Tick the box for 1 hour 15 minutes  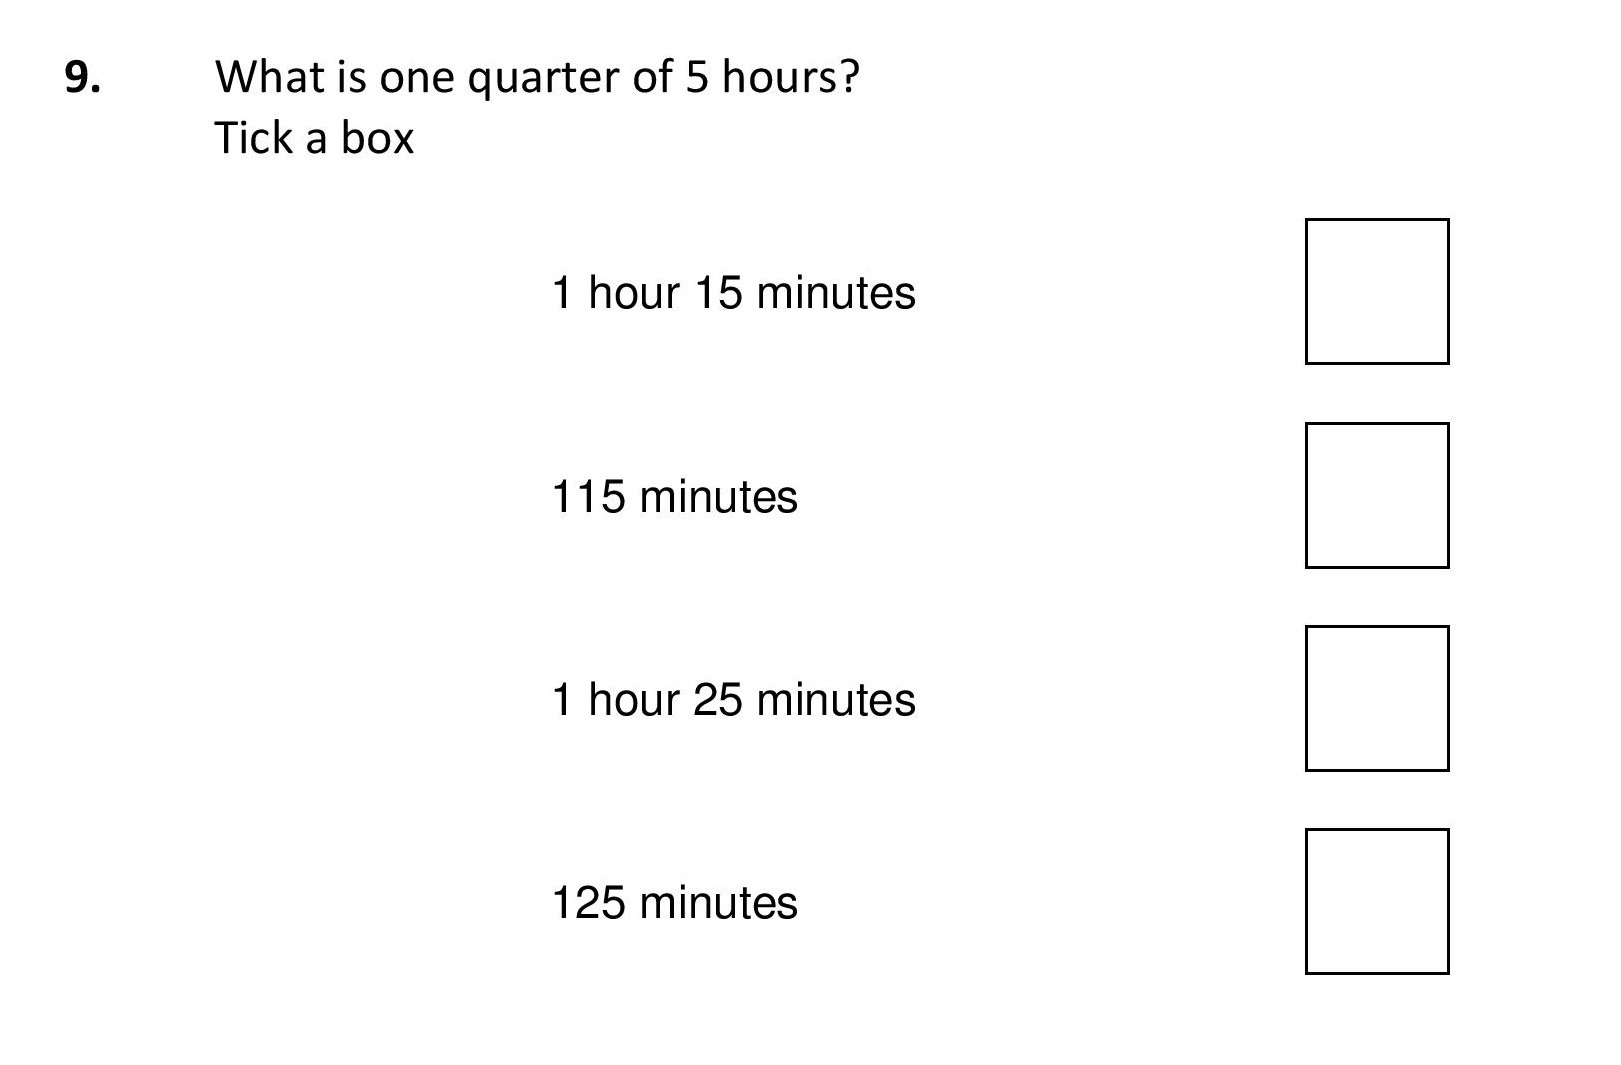(x=1376, y=291)
